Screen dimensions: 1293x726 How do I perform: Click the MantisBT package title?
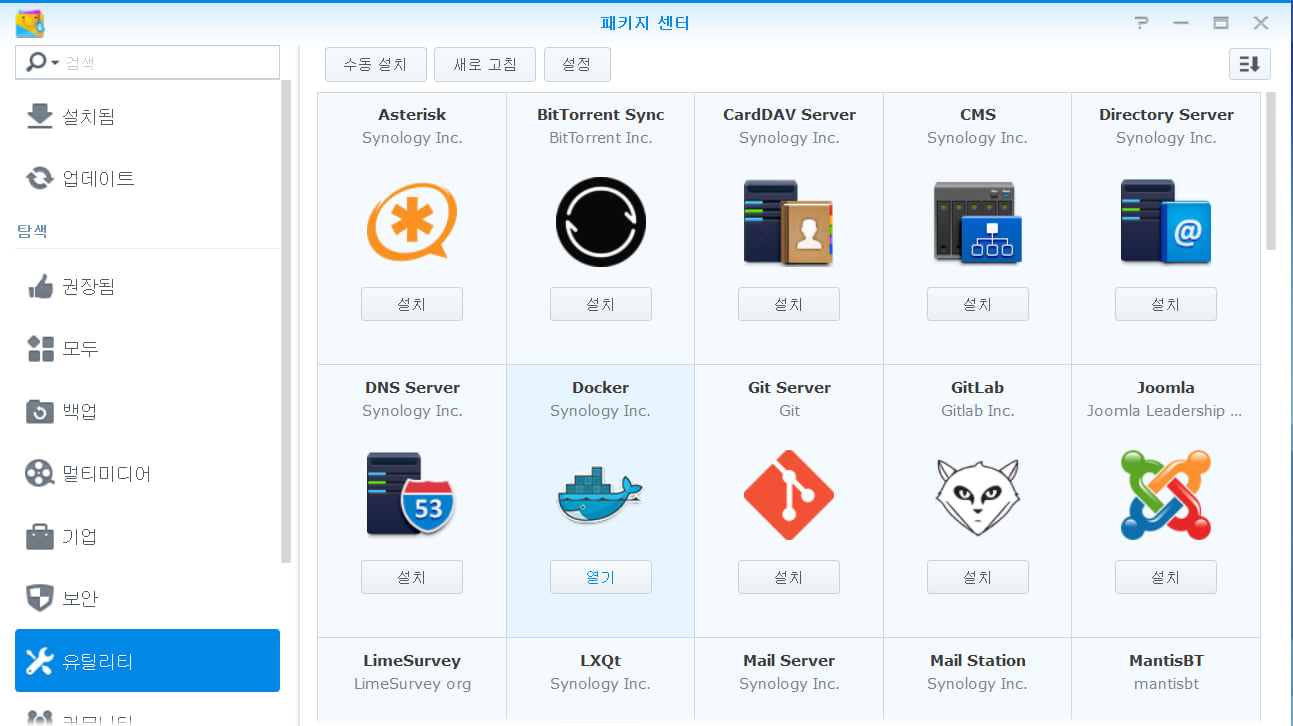click(x=1166, y=661)
